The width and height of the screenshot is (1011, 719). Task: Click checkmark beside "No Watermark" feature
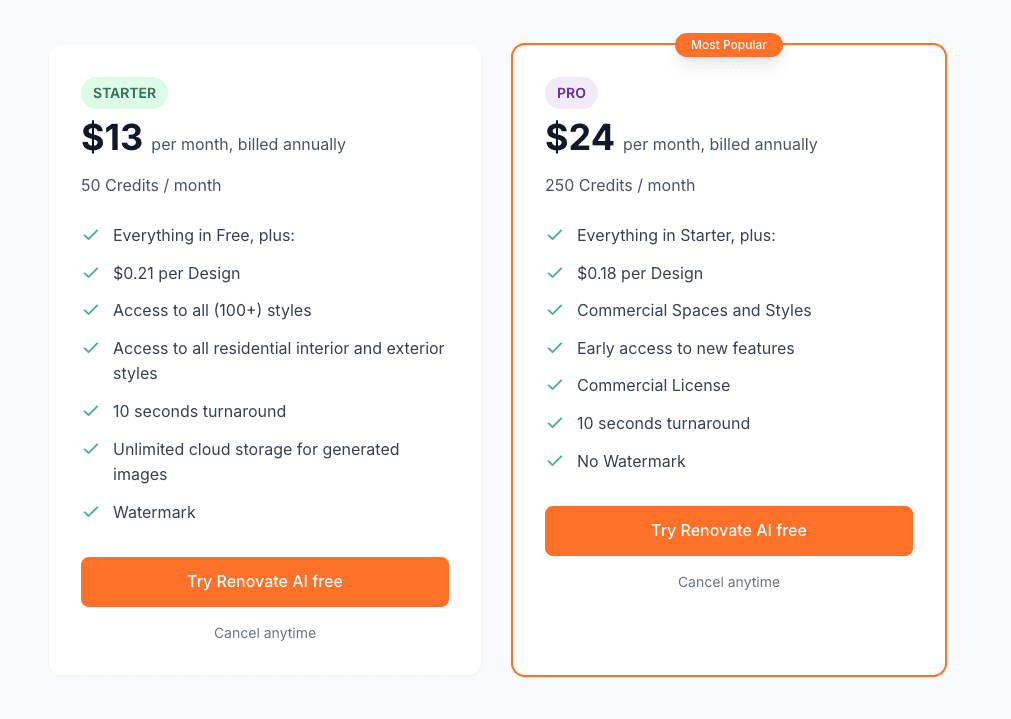point(555,461)
